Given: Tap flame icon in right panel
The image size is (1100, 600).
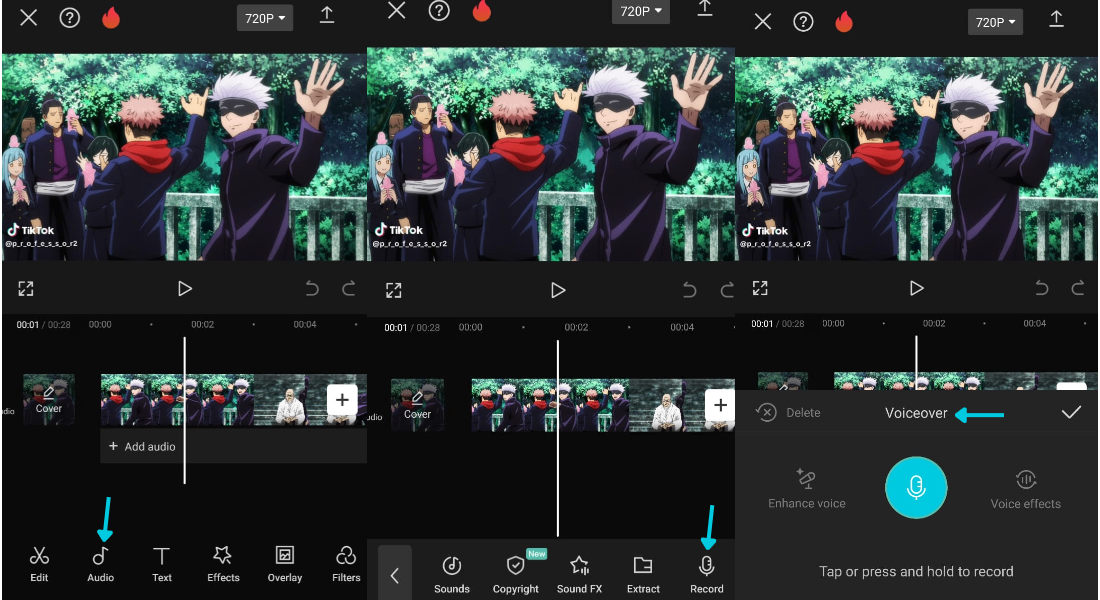Looking at the screenshot, I should pos(844,22).
